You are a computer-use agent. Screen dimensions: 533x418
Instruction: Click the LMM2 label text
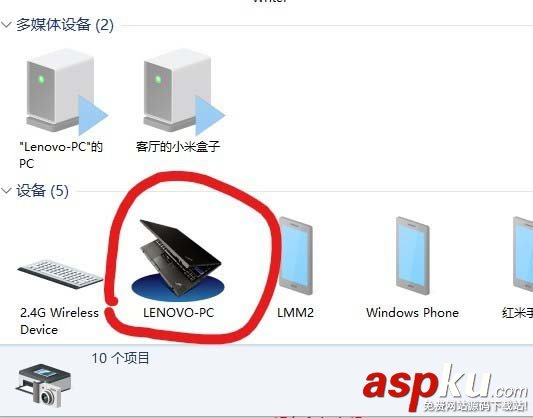(x=295, y=313)
